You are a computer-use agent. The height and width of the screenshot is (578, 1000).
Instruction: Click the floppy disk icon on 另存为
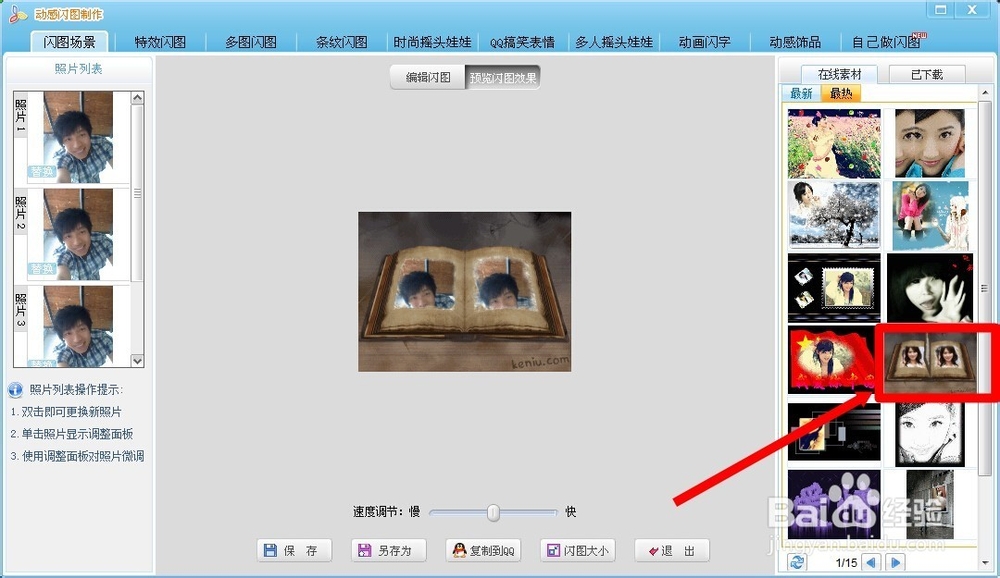coord(364,549)
